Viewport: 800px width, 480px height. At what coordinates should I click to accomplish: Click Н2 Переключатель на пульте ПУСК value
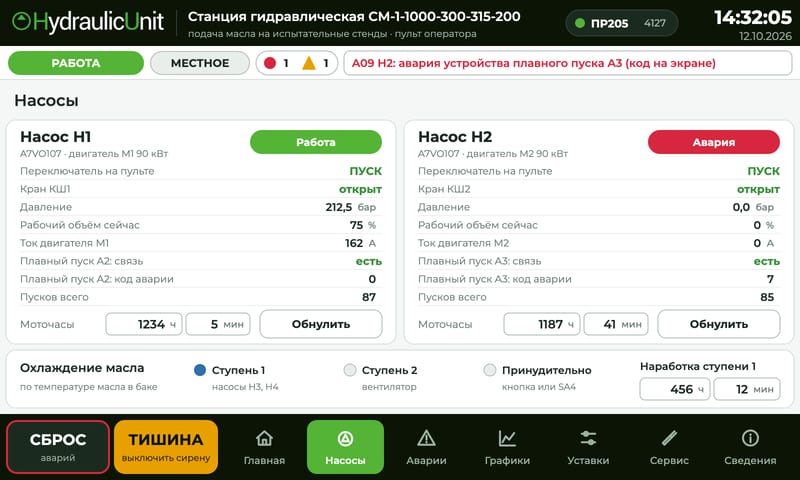[x=764, y=171]
